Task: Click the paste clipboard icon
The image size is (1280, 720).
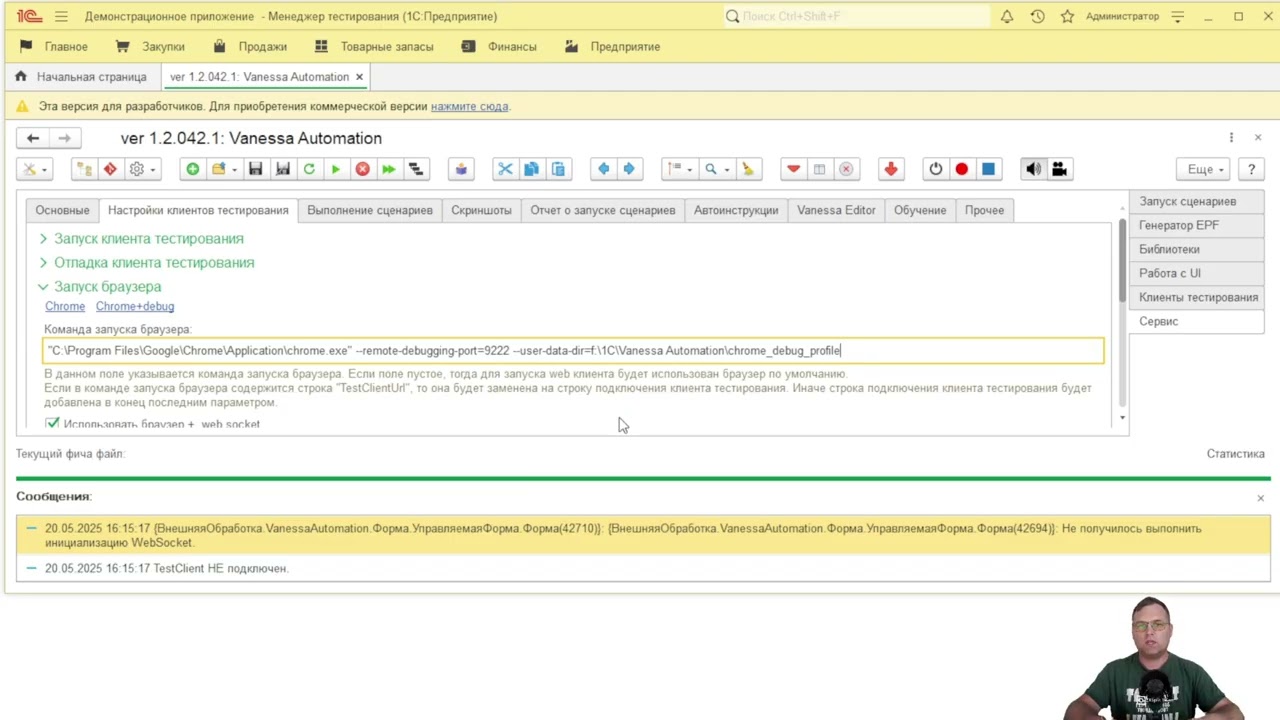Action: 558,169
